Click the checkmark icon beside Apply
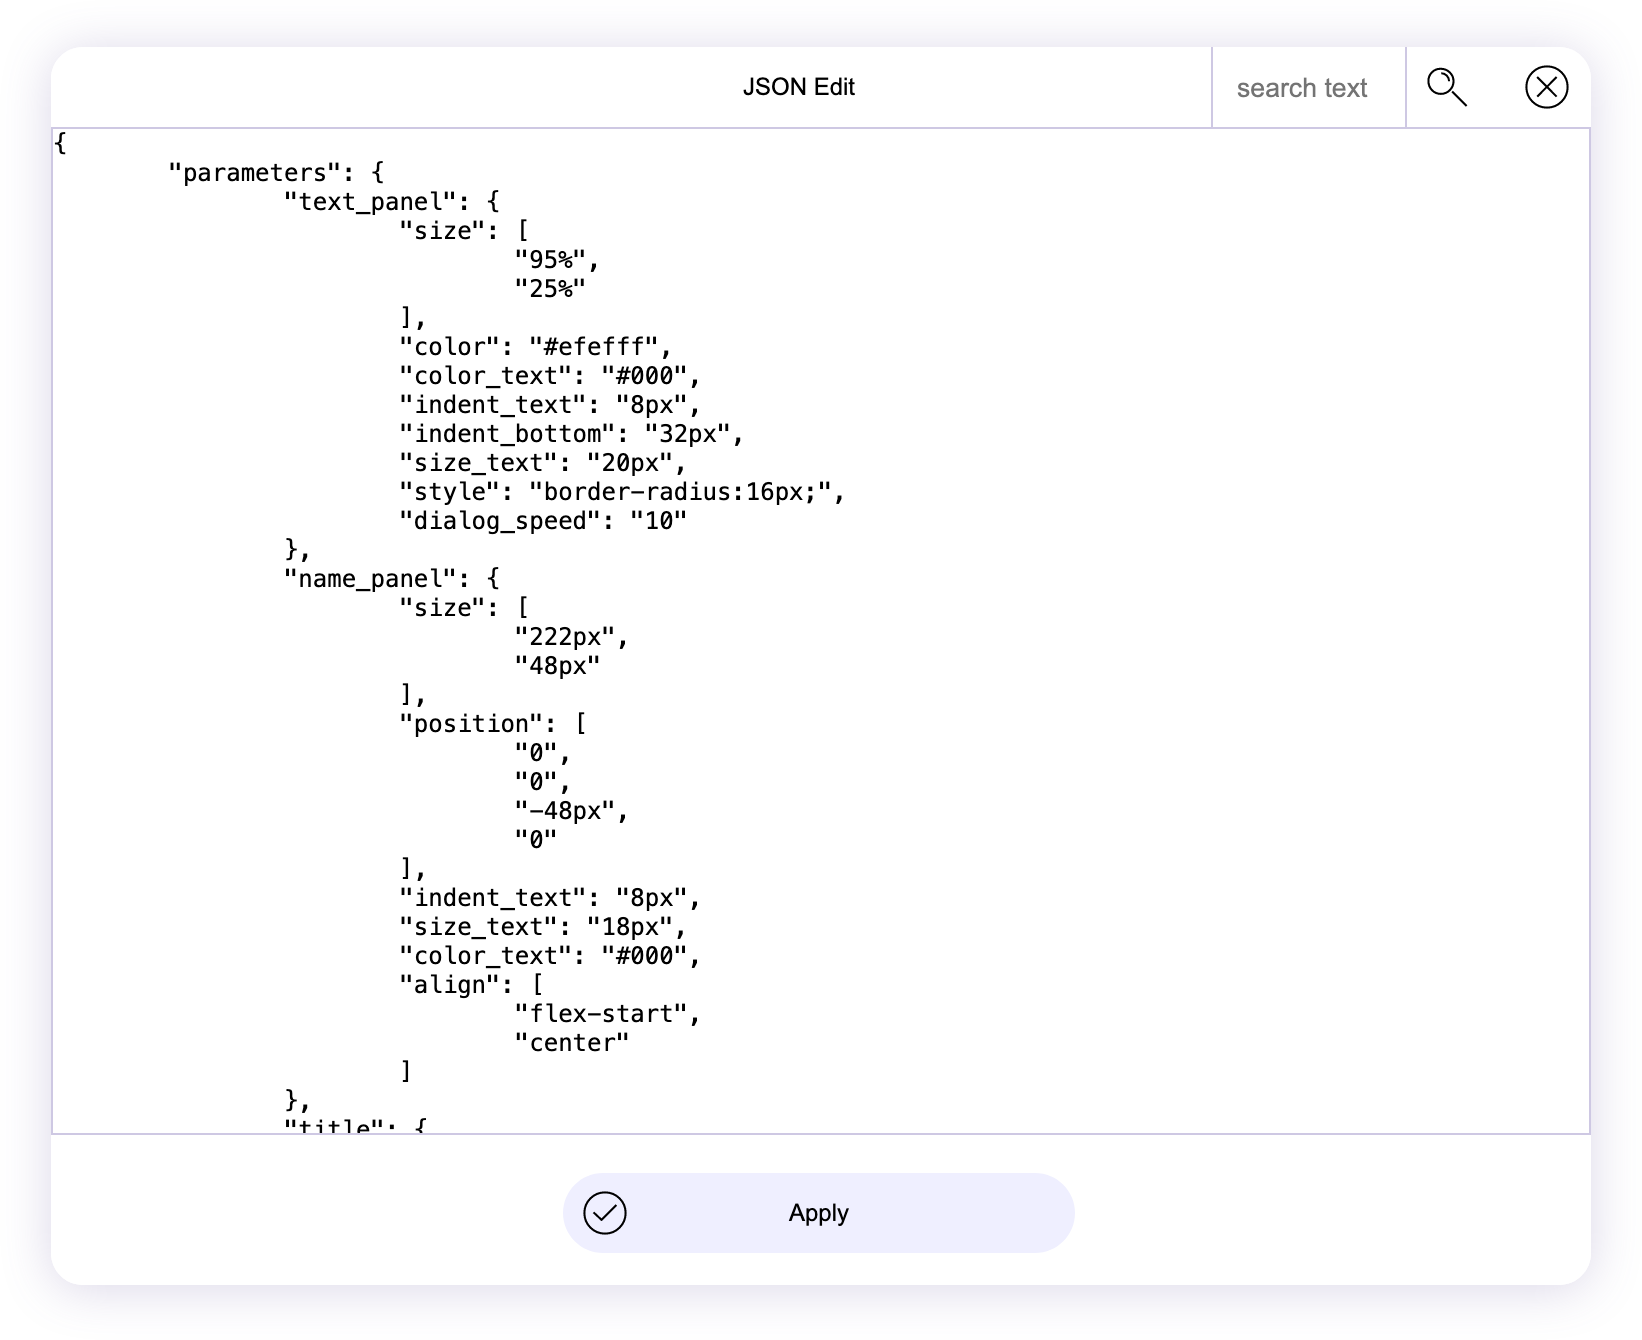This screenshot has height=1340, width=1642. (605, 1213)
